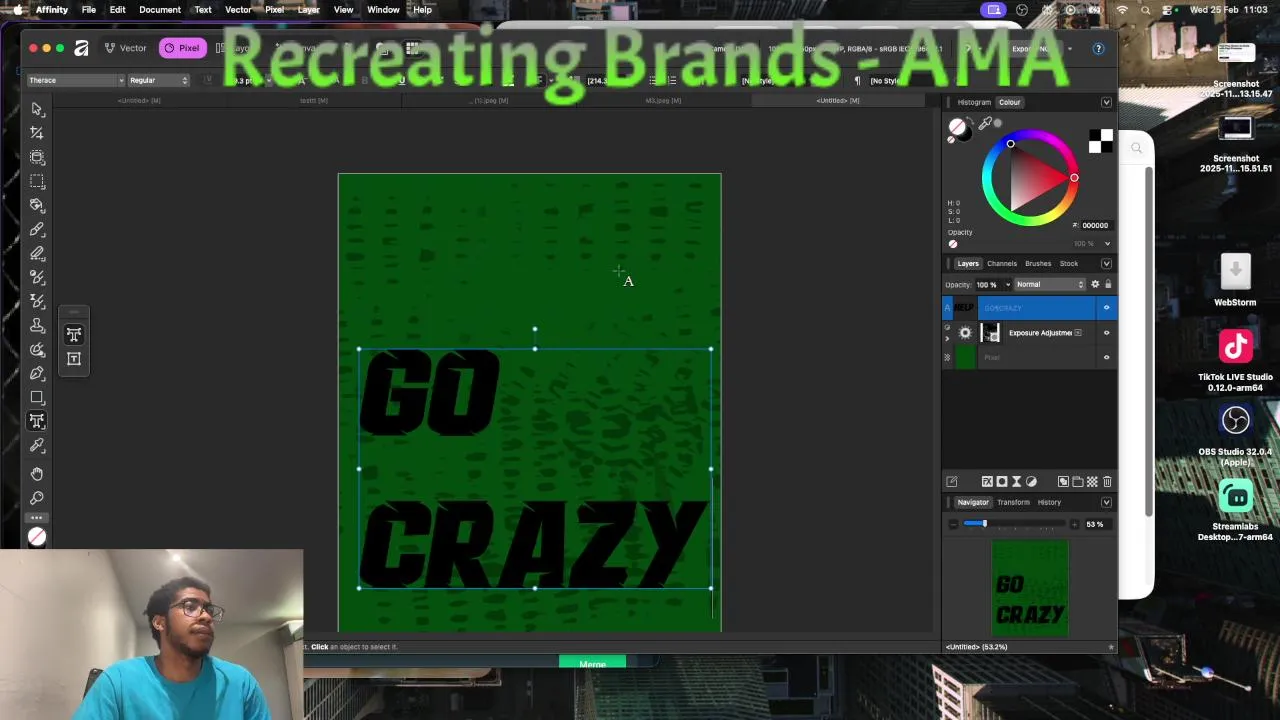
Task: Switch to the Stock tab
Action: (x=1069, y=264)
